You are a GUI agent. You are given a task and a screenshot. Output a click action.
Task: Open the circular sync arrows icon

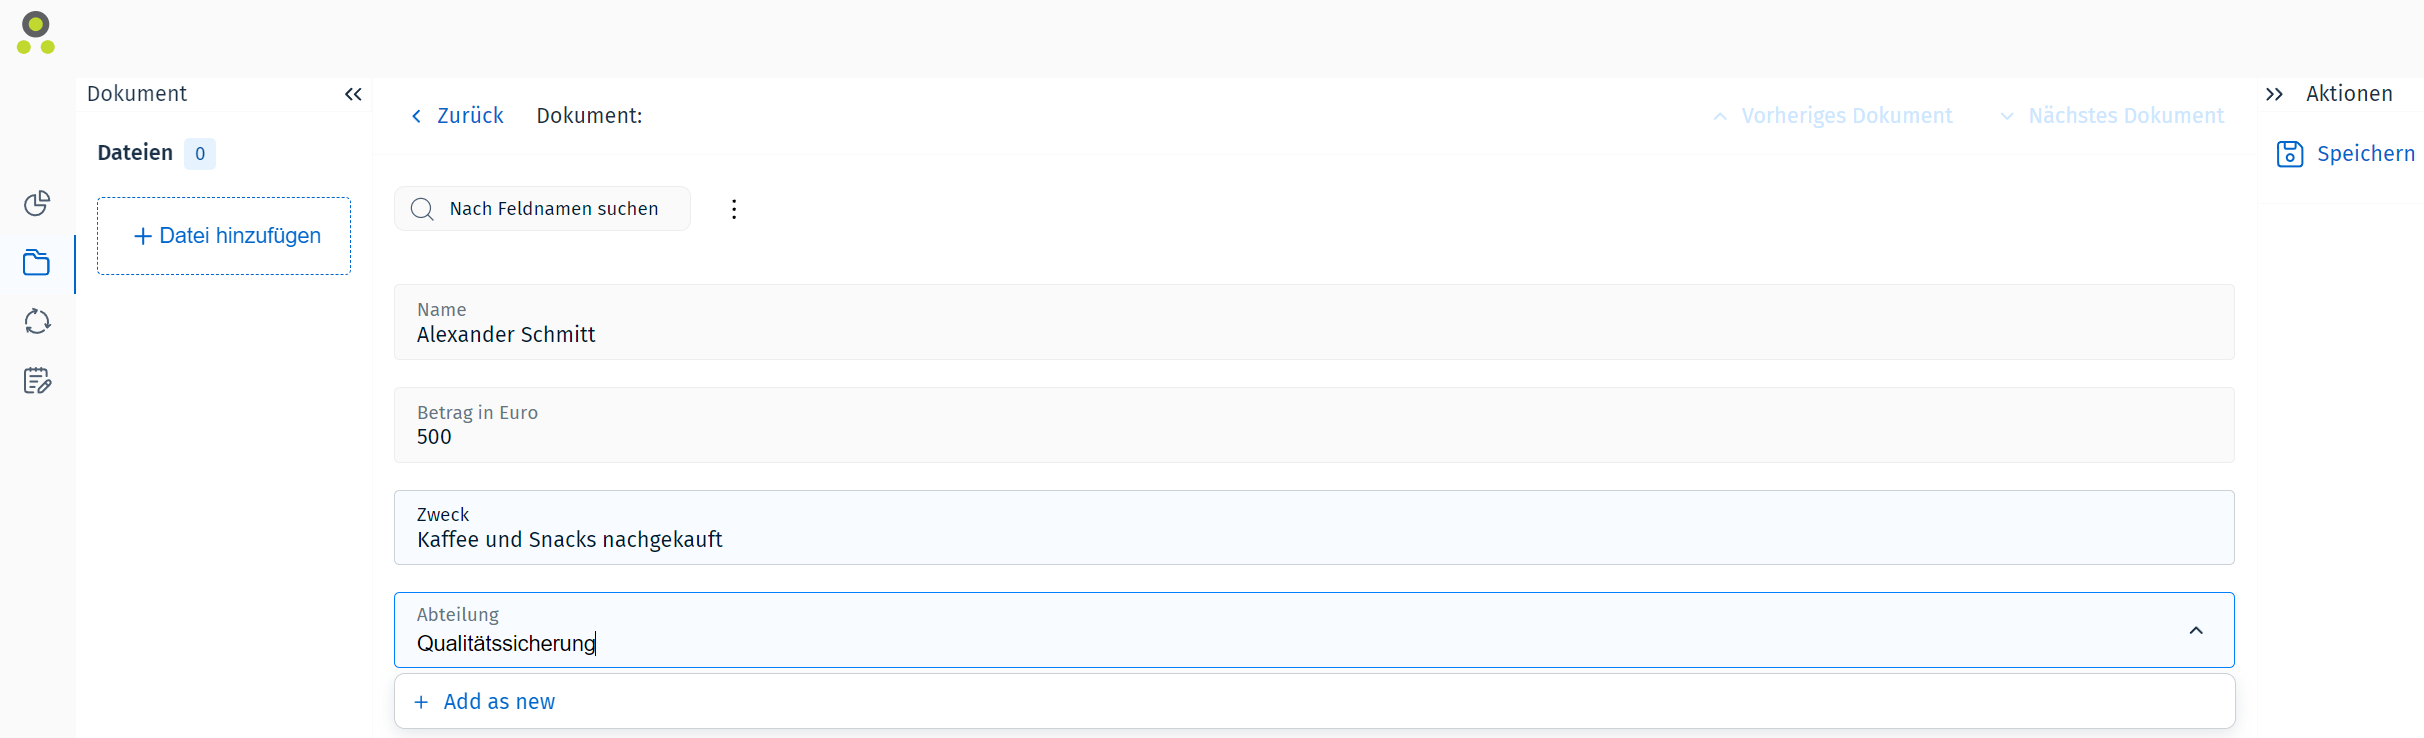tap(37, 321)
